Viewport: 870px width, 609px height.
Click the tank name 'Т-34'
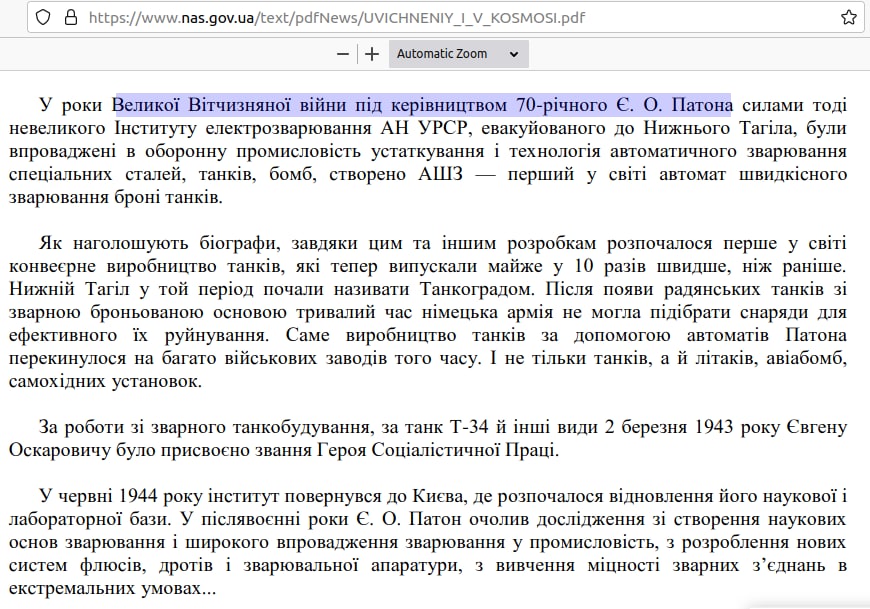click(469, 427)
